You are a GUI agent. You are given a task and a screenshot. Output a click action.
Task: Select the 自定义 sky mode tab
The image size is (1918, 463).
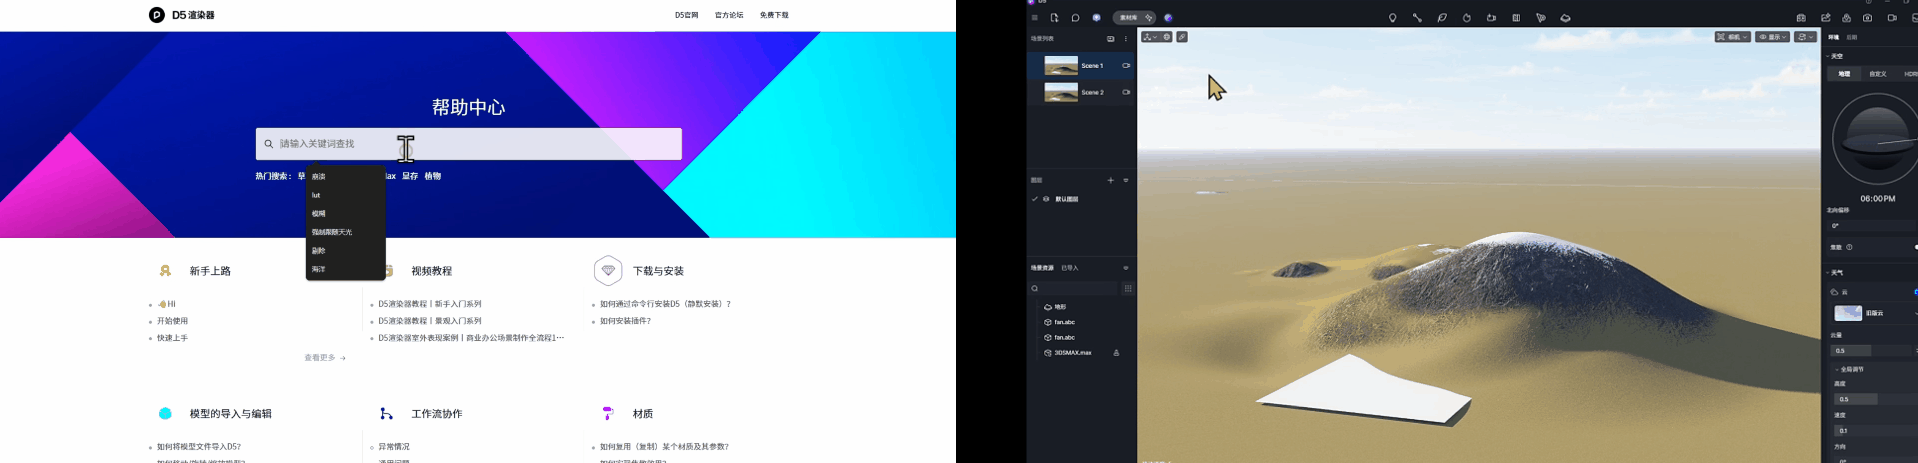pos(1878,74)
